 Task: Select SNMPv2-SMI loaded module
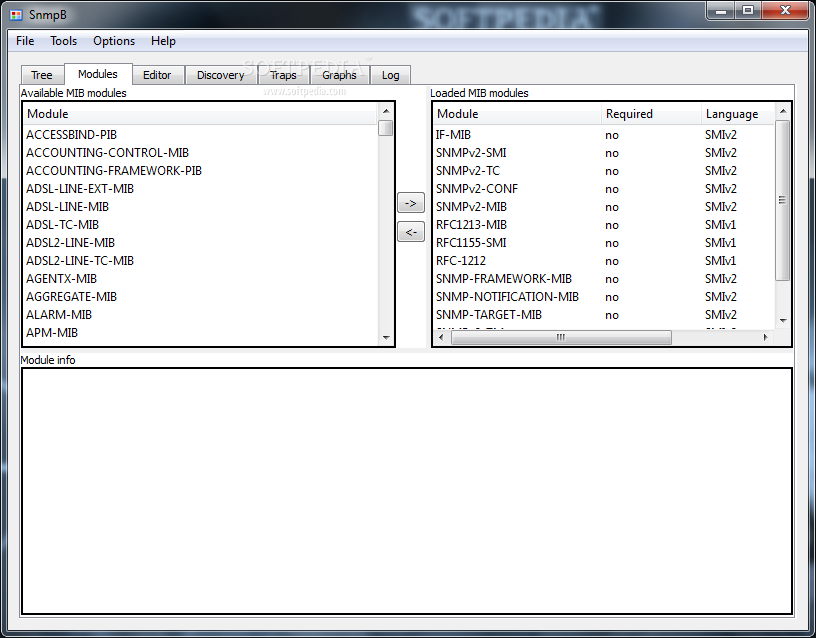470,152
